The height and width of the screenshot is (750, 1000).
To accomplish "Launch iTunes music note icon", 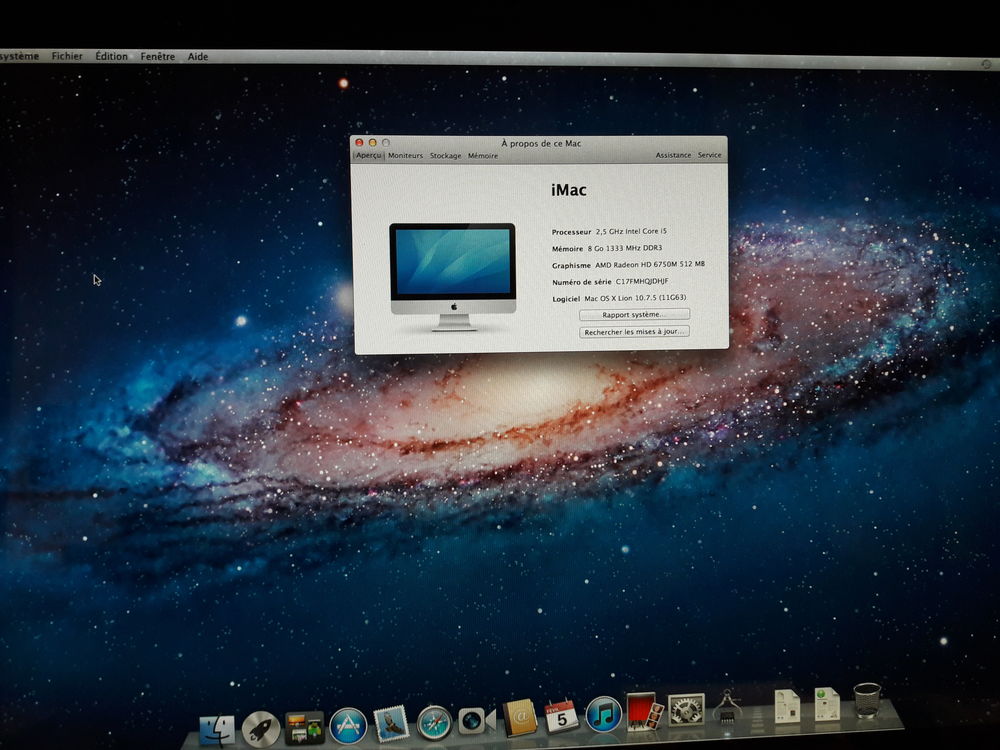I will 603,714.
